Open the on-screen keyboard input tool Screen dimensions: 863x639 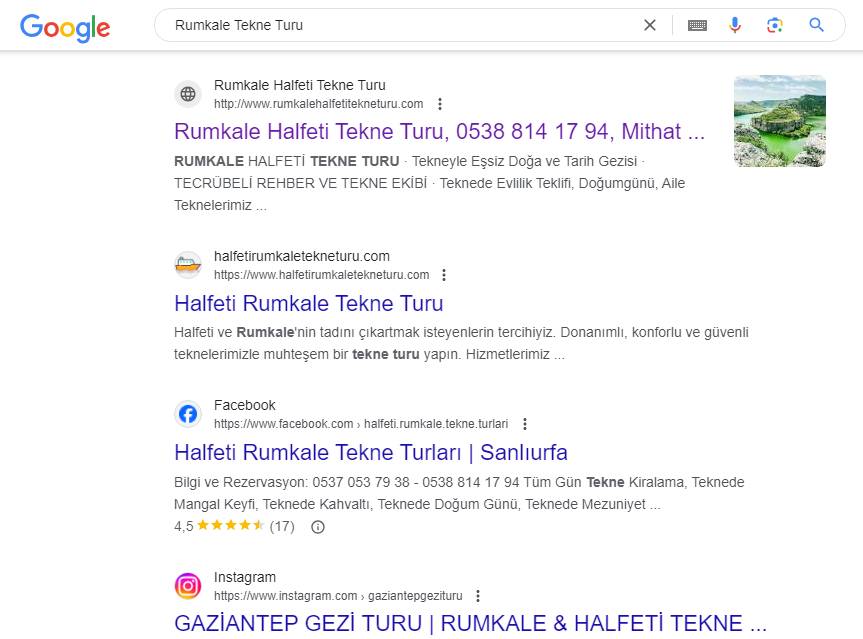click(x=697, y=25)
